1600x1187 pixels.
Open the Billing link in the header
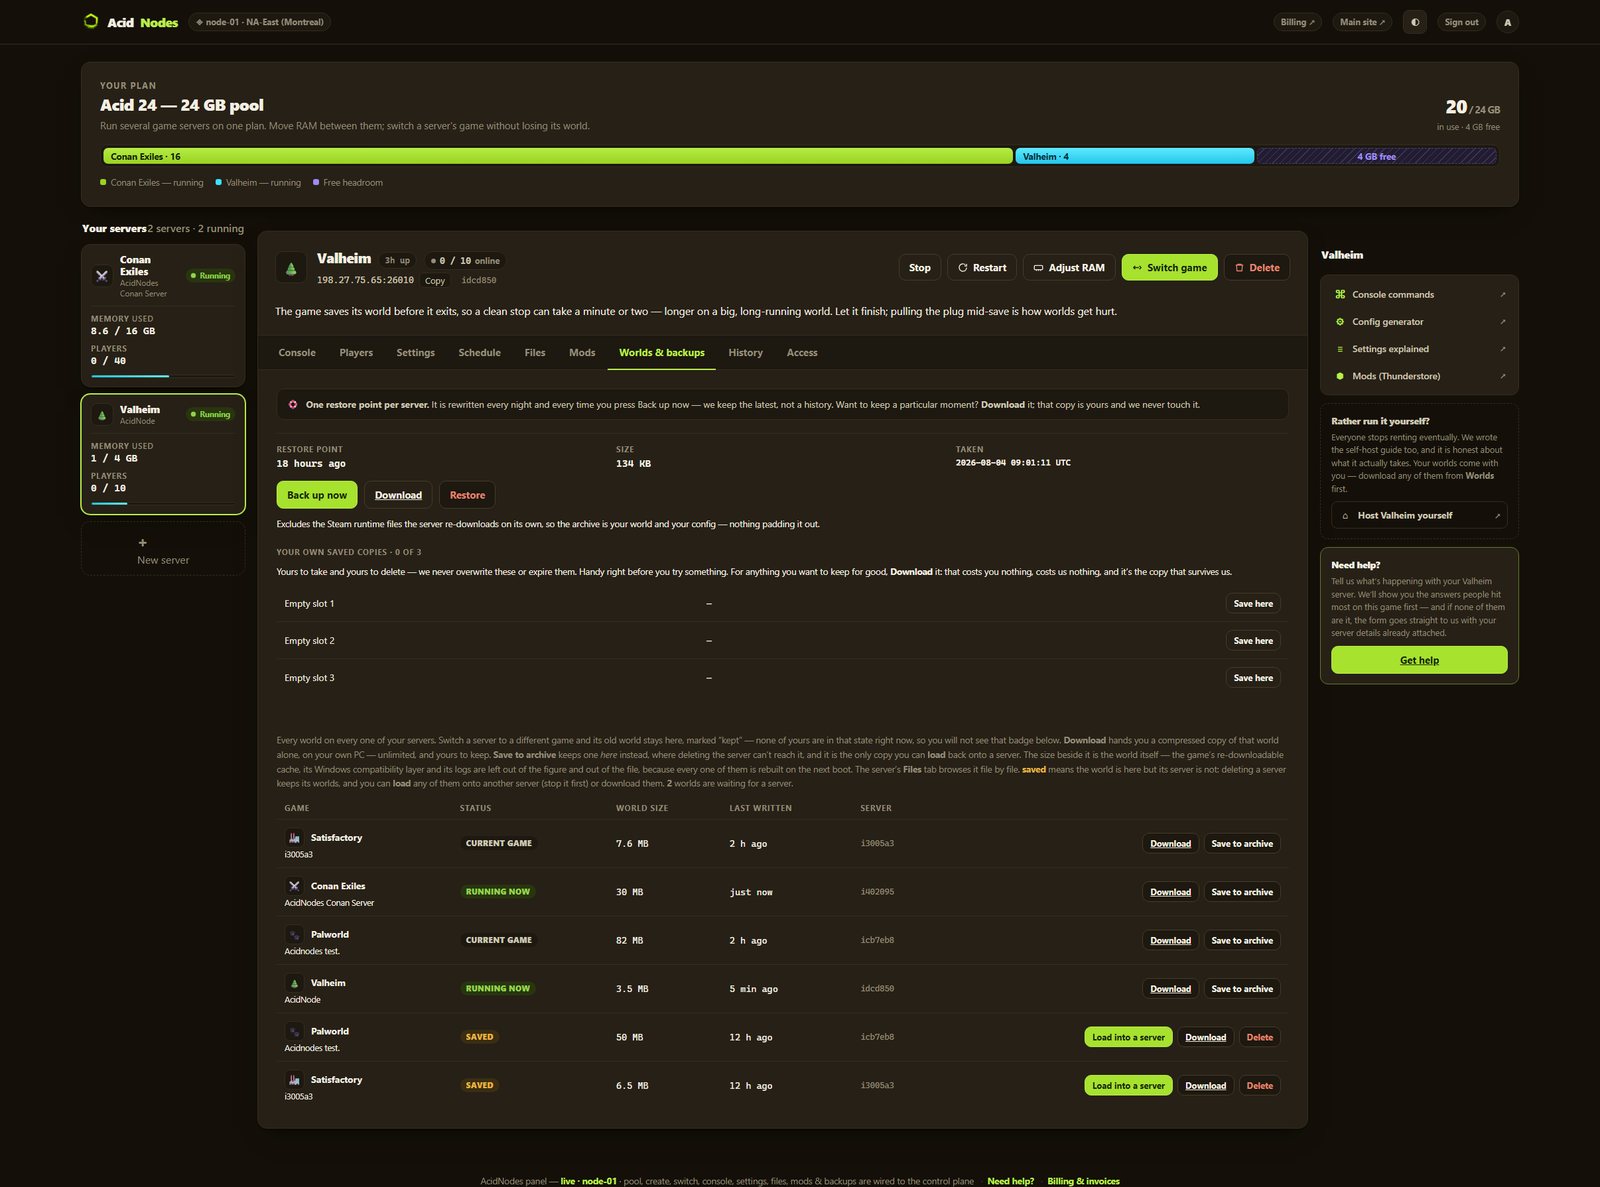pyautogui.click(x=1298, y=22)
